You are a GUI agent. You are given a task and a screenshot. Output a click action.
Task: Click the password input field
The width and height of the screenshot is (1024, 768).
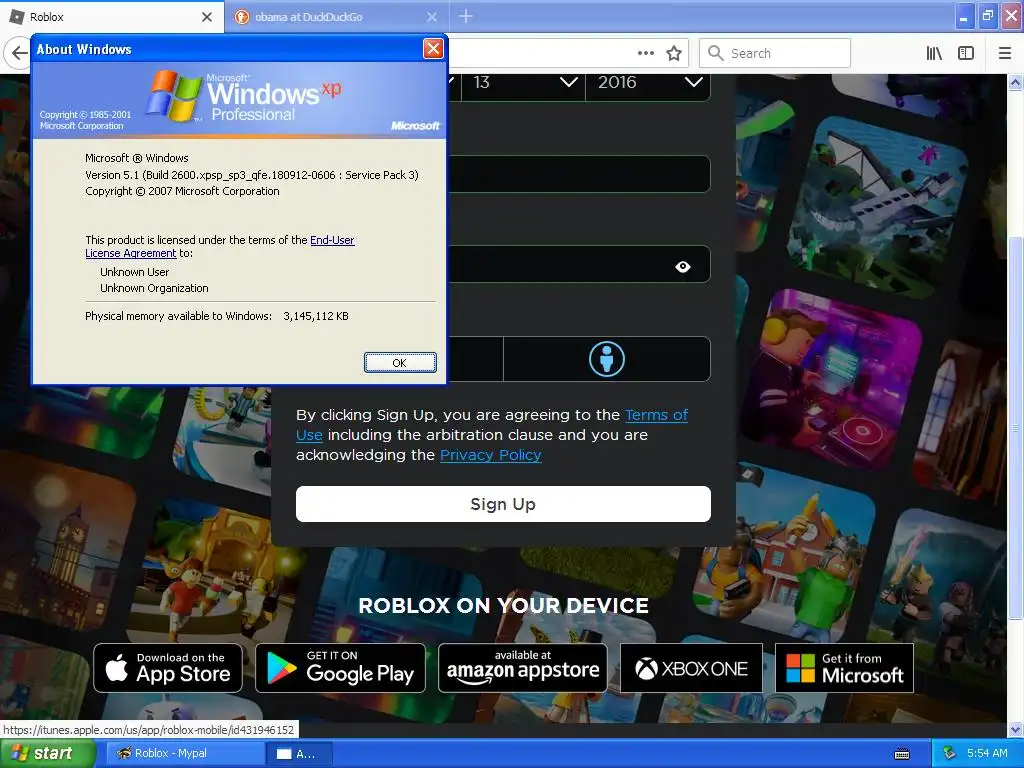point(579,264)
